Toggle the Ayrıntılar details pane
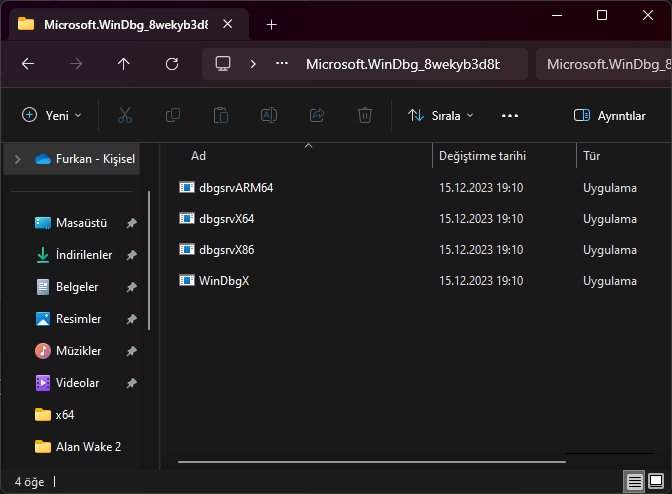This screenshot has height=494, width=672. (609, 115)
